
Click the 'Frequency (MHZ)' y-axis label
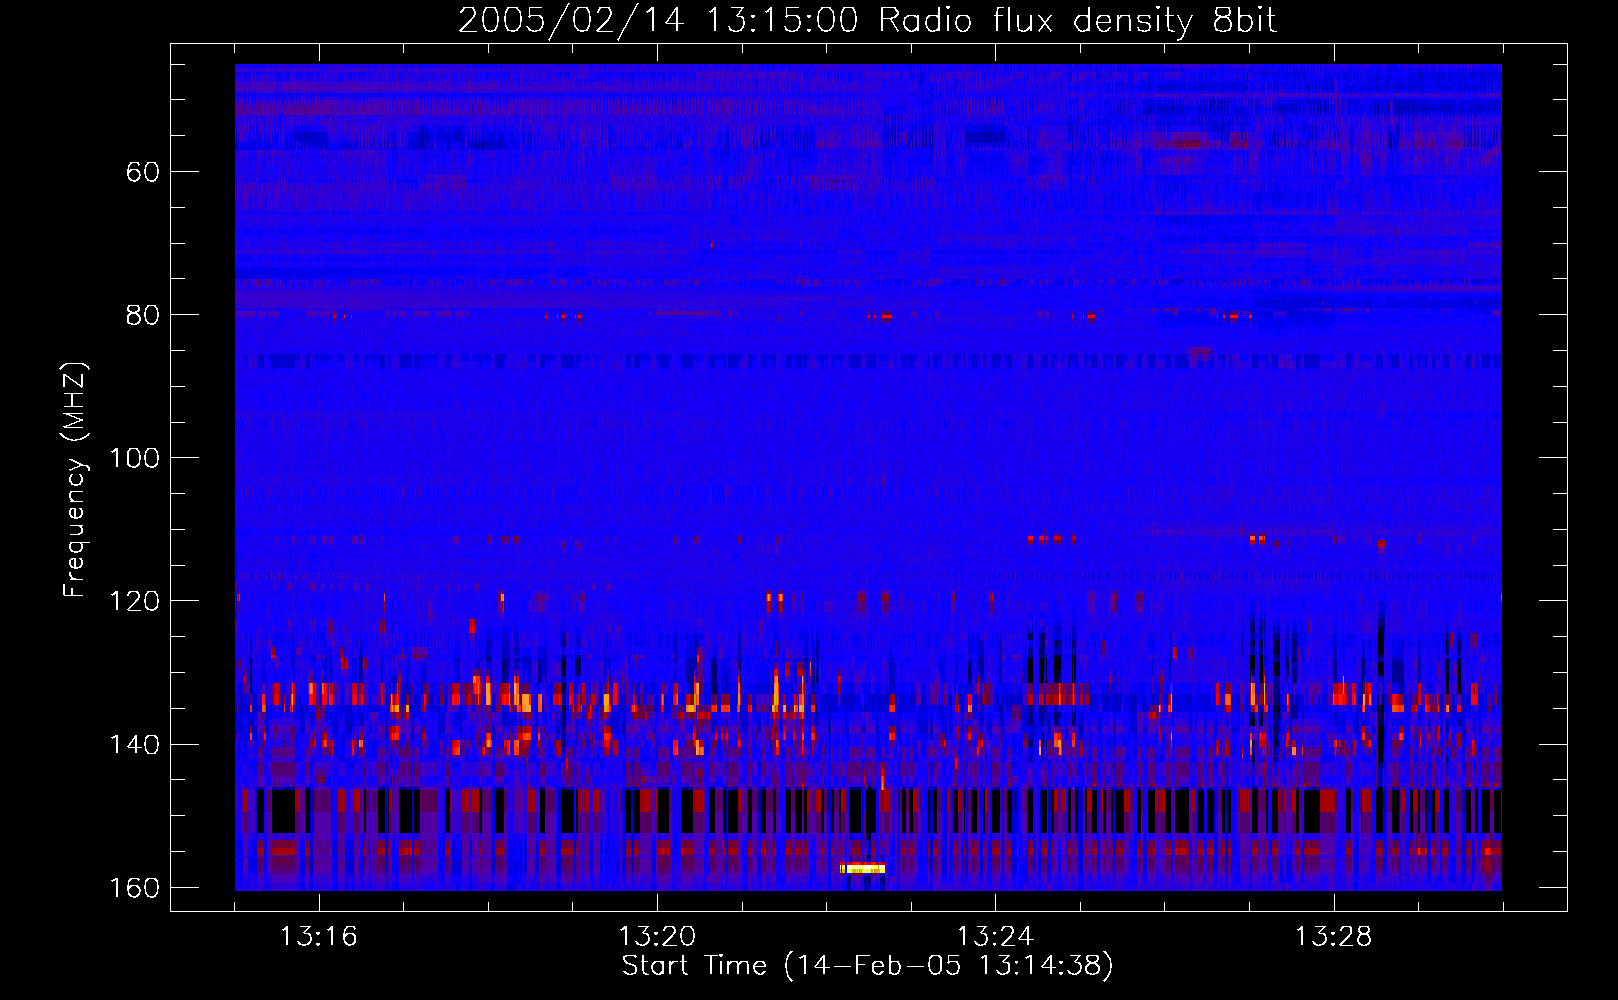pos(75,480)
